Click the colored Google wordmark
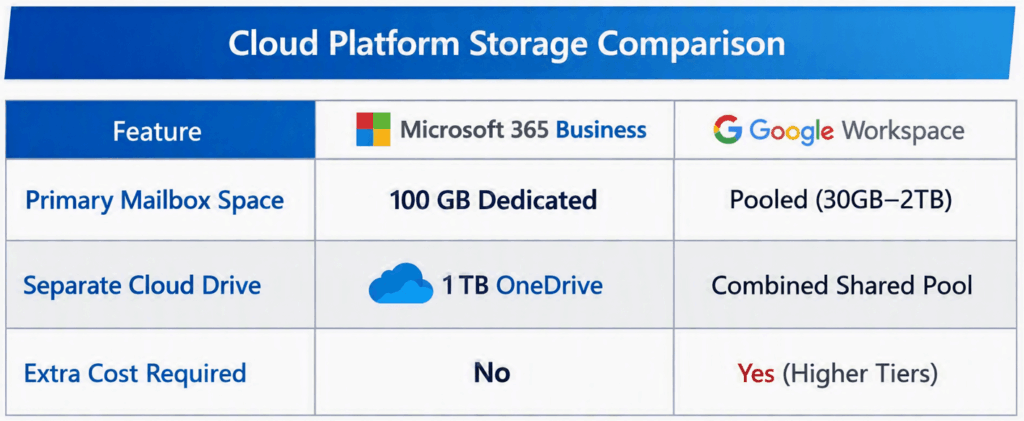1024x421 pixels. (792, 131)
